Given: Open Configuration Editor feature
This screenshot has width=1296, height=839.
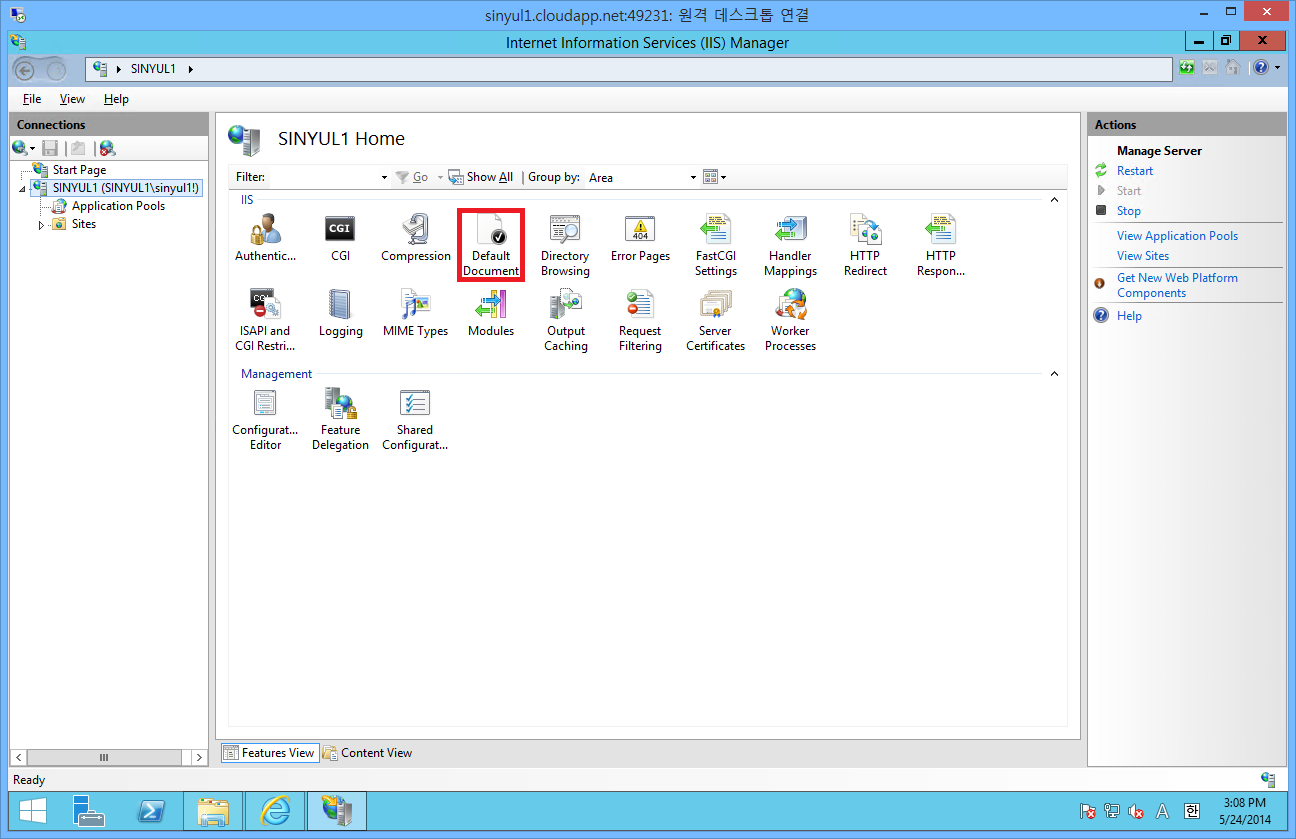Looking at the screenshot, I should (x=265, y=420).
